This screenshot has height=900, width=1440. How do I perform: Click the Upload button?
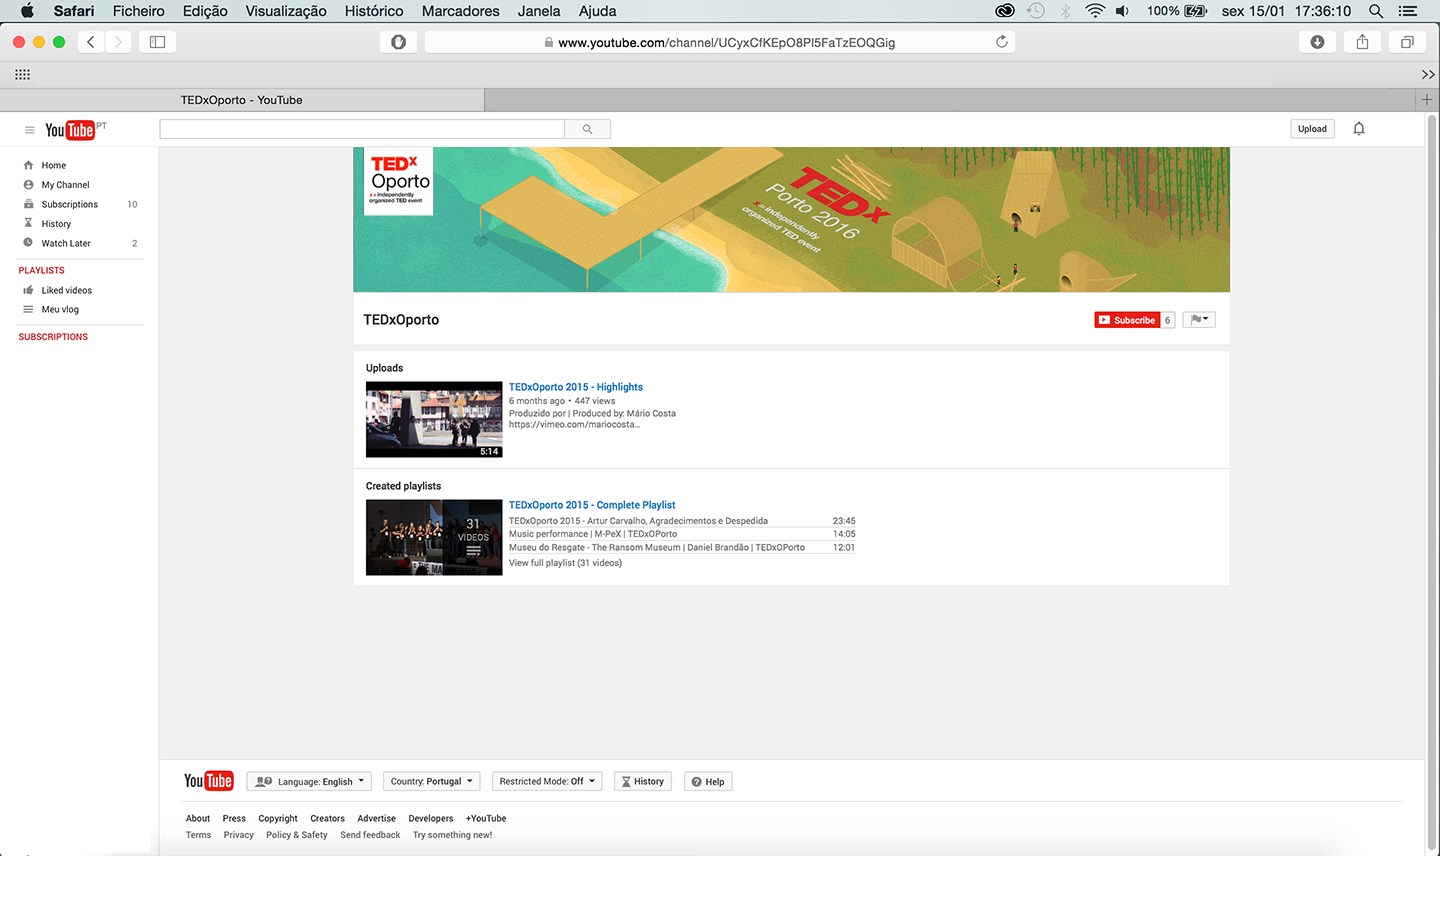(x=1312, y=129)
